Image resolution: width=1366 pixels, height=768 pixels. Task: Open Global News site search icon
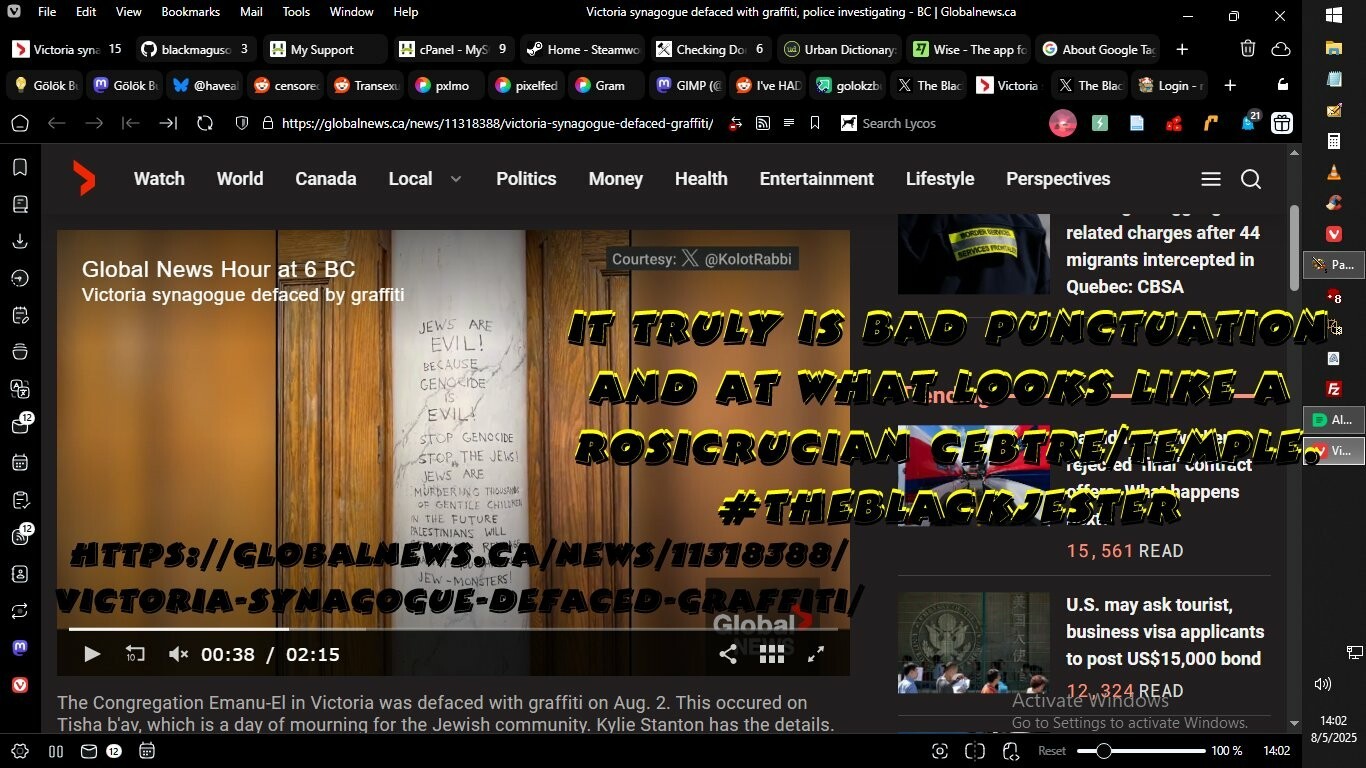[1251, 179]
